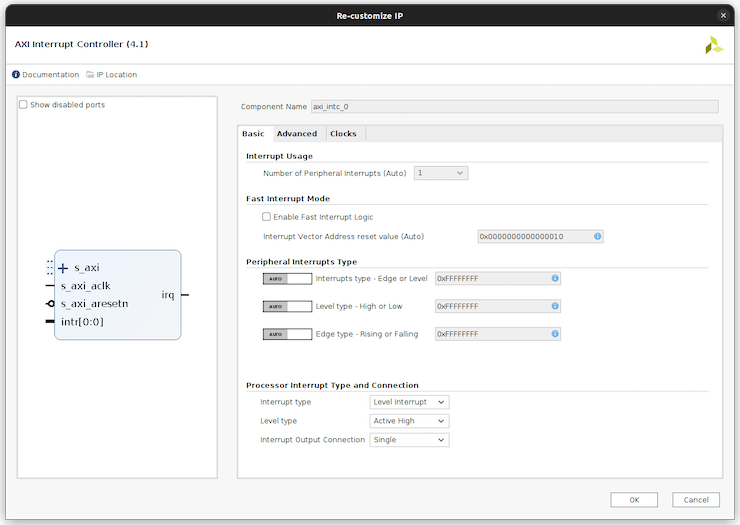Click info icon in Edge type Rising or Falling field
Viewport: 740px width, 525px height.
click(x=554, y=333)
